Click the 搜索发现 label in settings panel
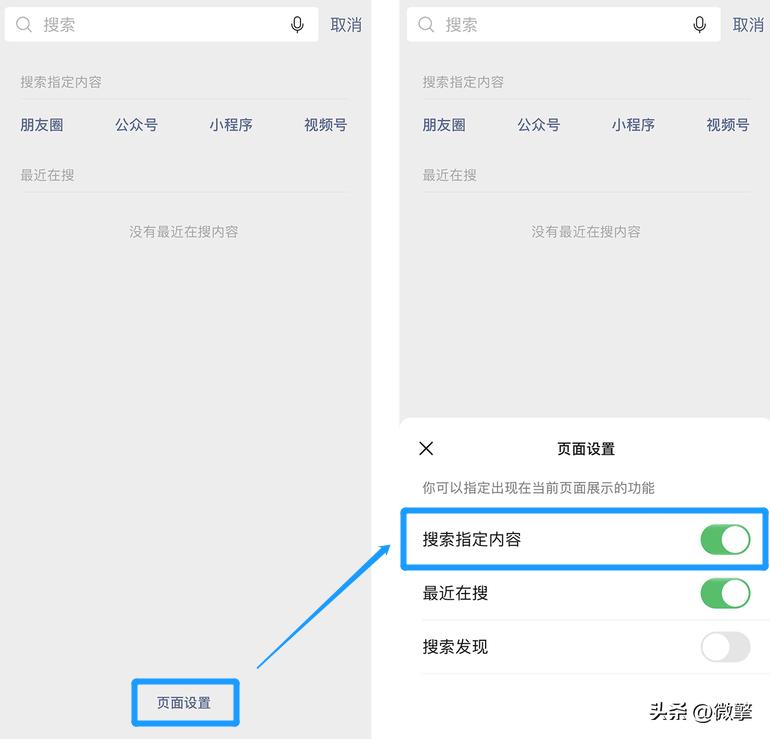Viewport: 770px width, 739px height. click(455, 647)
